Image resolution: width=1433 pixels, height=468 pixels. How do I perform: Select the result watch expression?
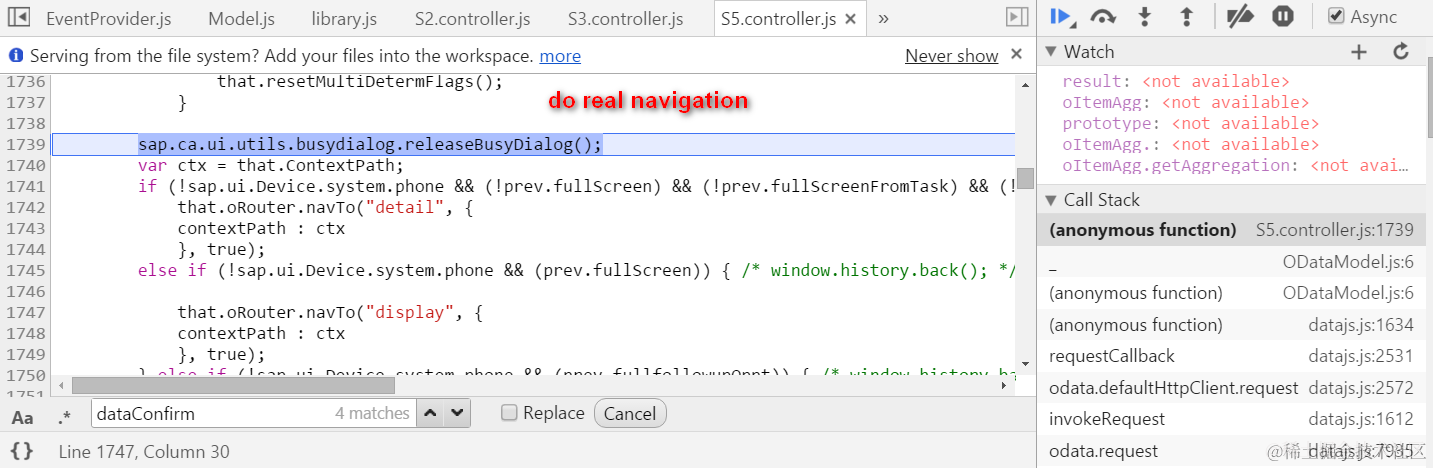tap(1176, 81)
